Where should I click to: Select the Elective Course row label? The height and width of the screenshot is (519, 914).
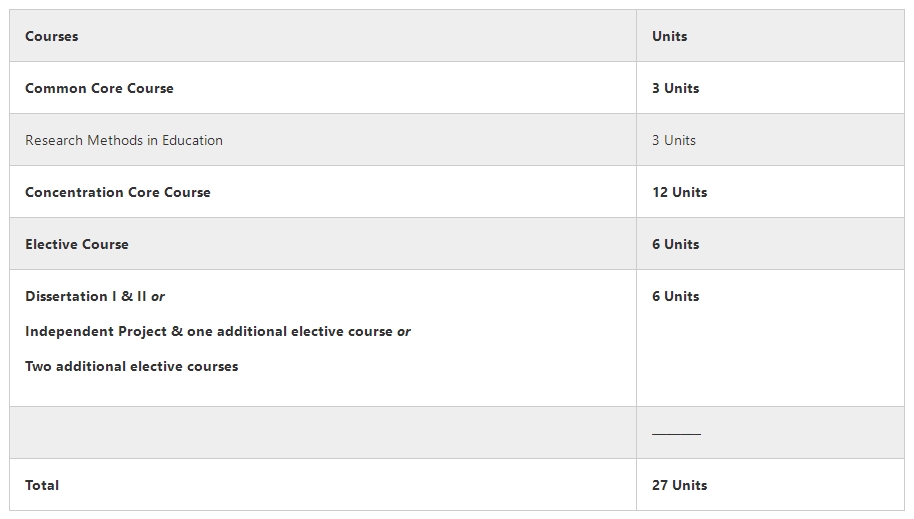click(77, 244)
